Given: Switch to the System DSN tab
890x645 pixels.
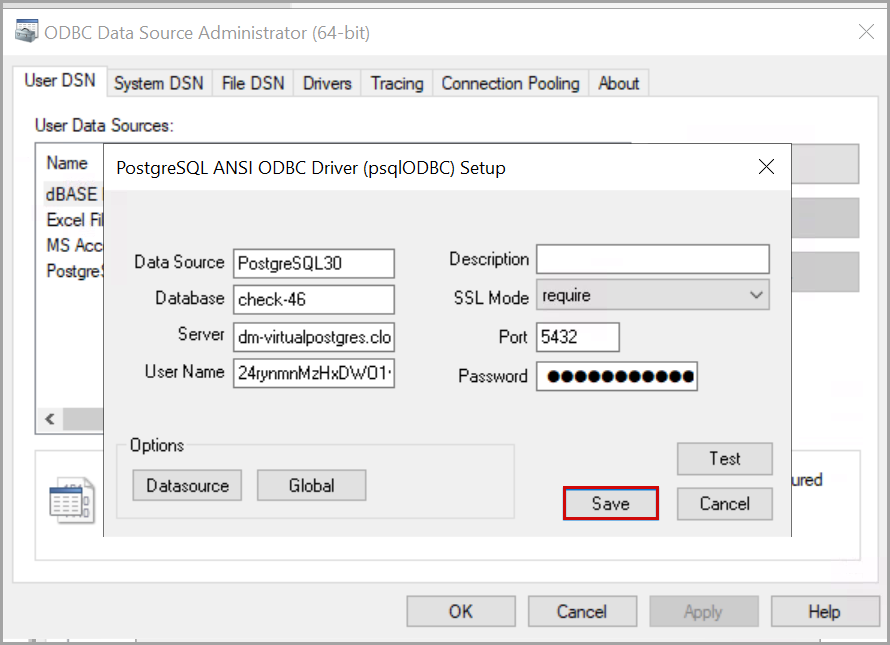Looking at the screenshot, I should pyautogui.click(x=158, y=83).
